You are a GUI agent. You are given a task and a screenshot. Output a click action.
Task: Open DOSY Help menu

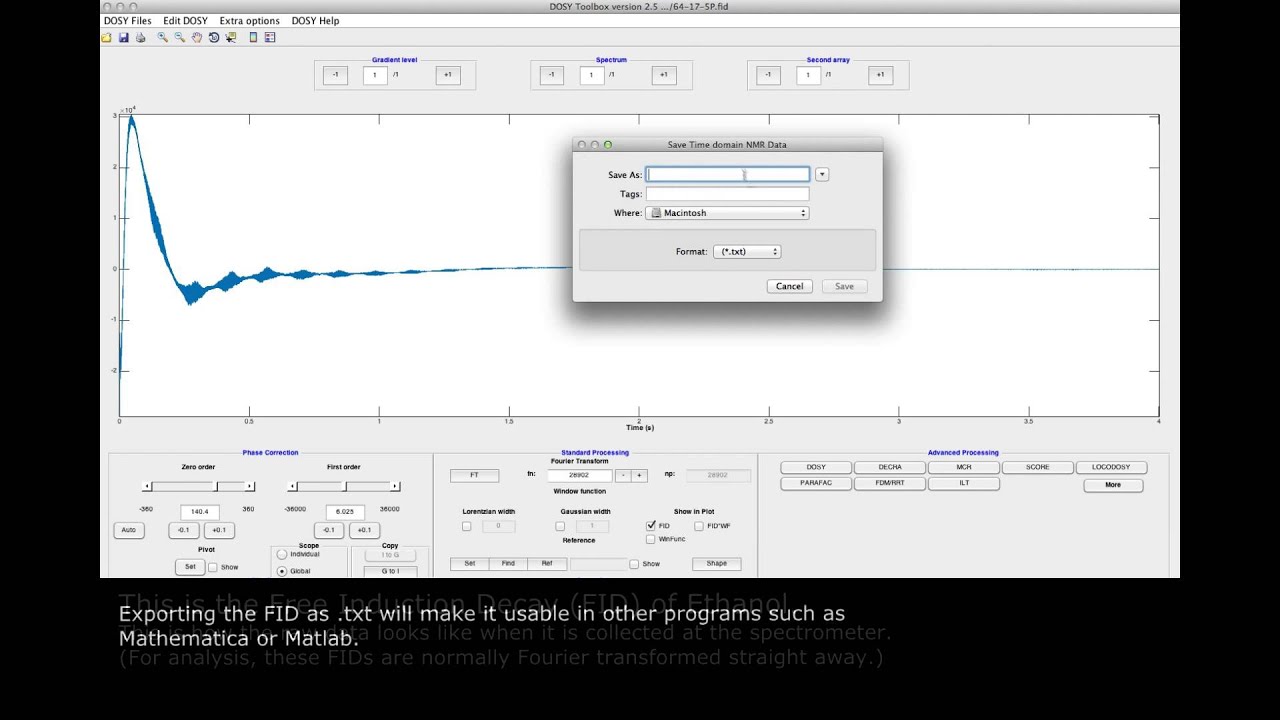(315, 21)
